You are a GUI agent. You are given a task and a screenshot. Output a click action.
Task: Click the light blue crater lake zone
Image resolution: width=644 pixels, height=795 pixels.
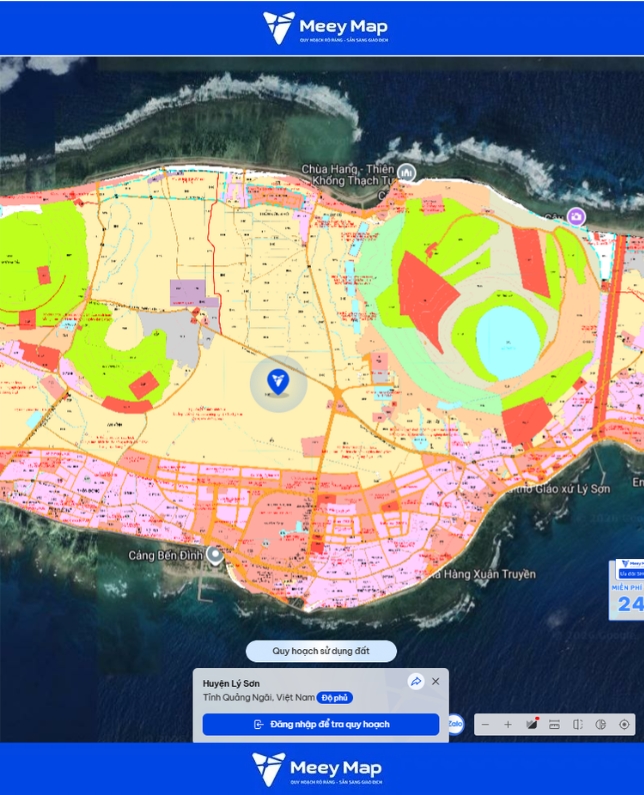pos(508,344)
